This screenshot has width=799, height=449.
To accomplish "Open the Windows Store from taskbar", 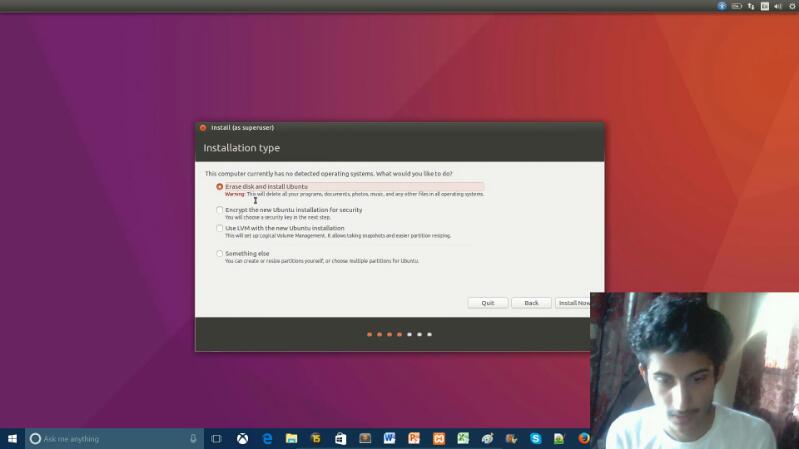I will pos(340,439).
